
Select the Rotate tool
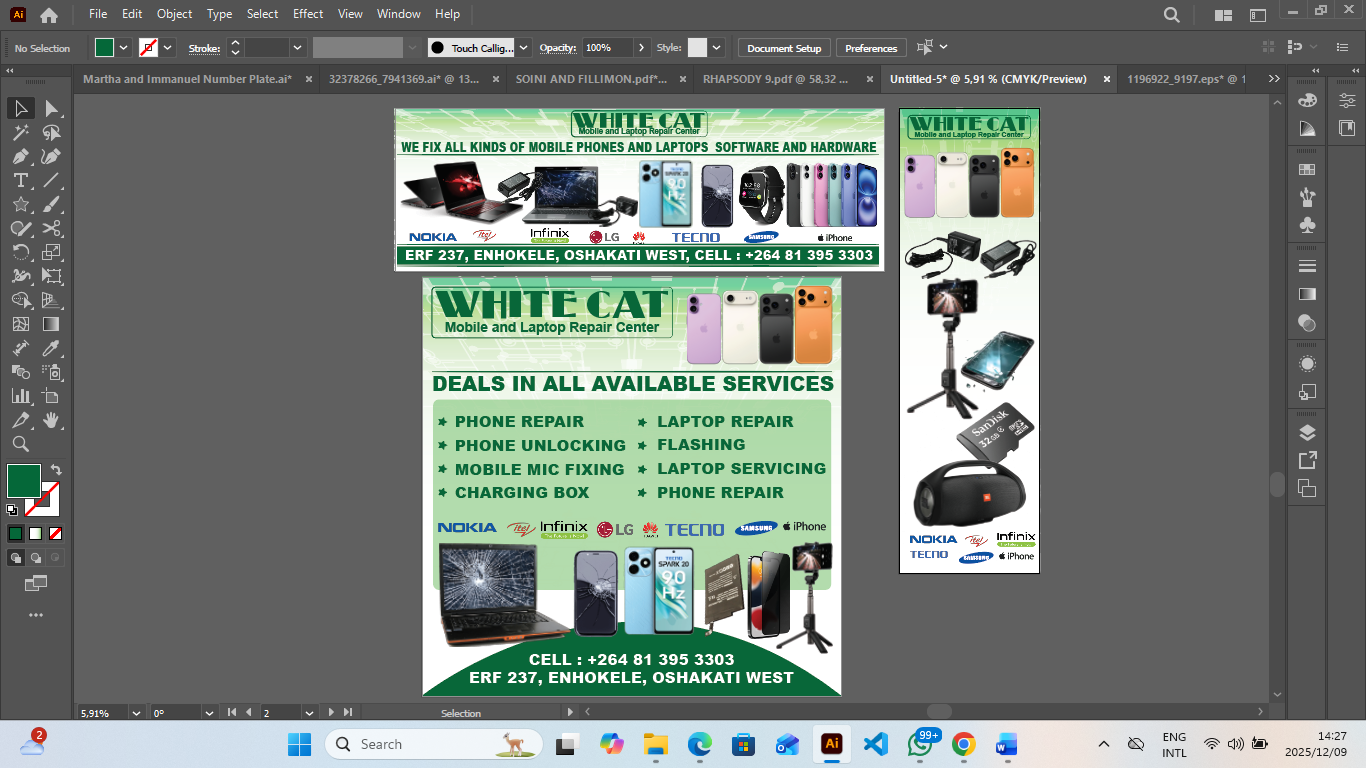coord(20,252)
